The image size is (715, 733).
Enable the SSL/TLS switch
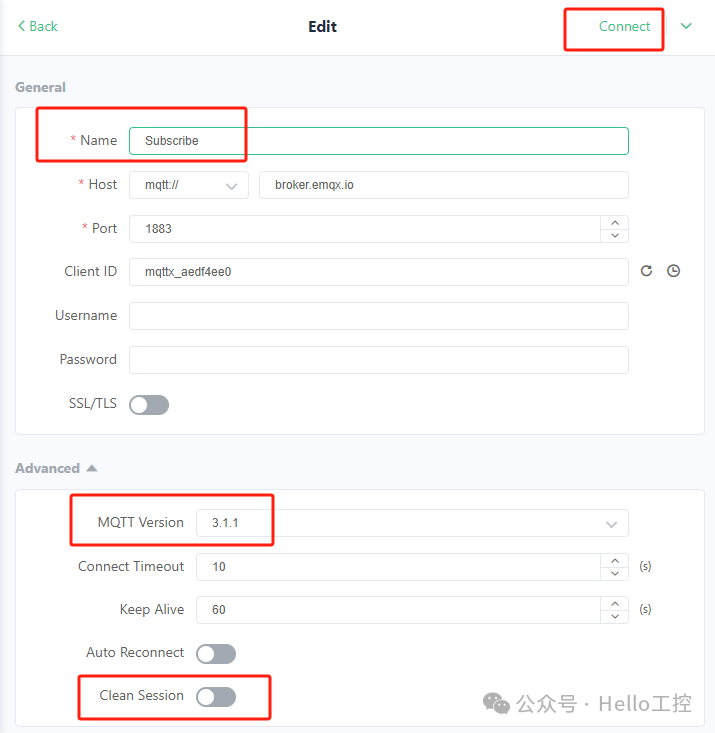(149, 405)
